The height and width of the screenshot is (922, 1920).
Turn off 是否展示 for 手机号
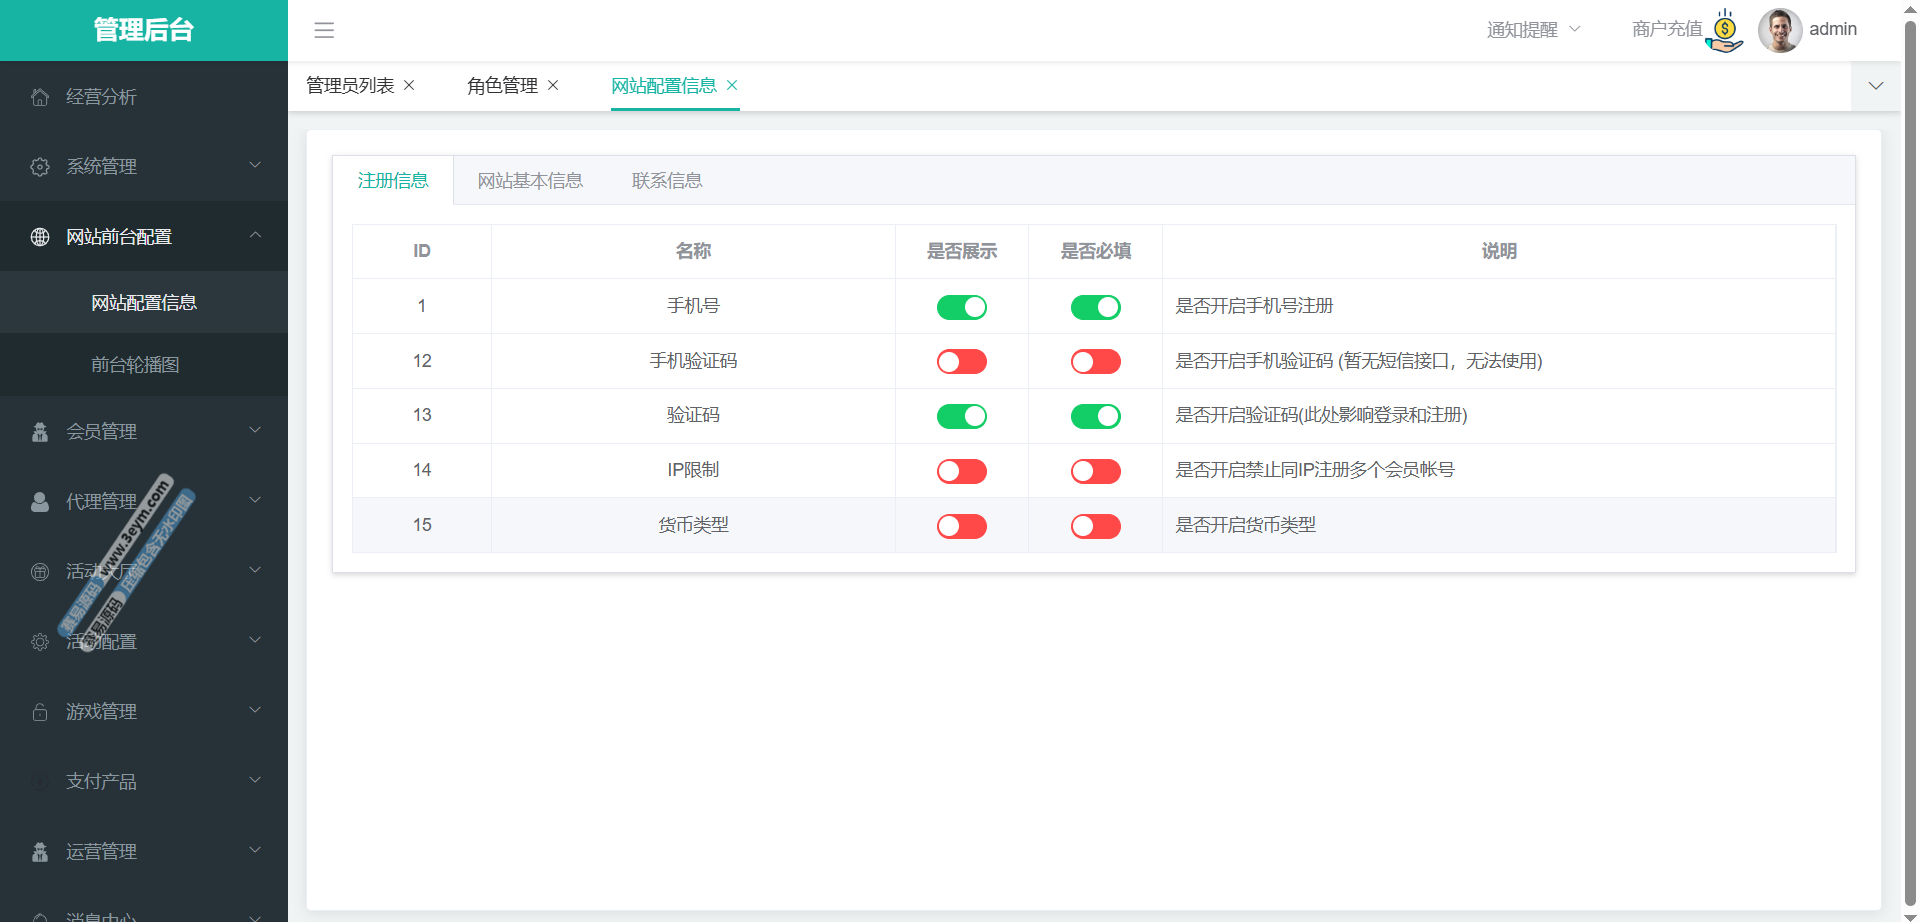coord(961,307)
